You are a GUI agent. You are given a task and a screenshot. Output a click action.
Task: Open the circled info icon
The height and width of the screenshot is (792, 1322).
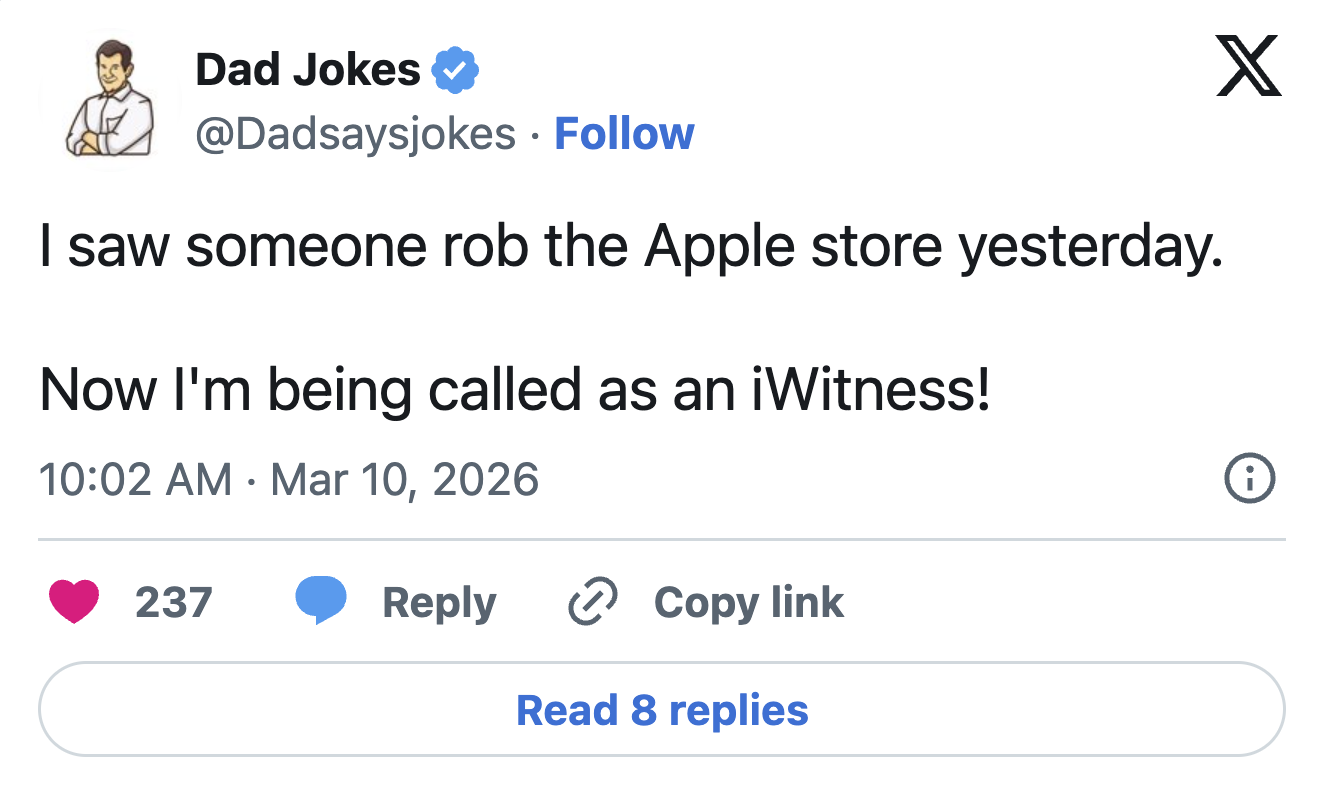tap(1249, 479)
